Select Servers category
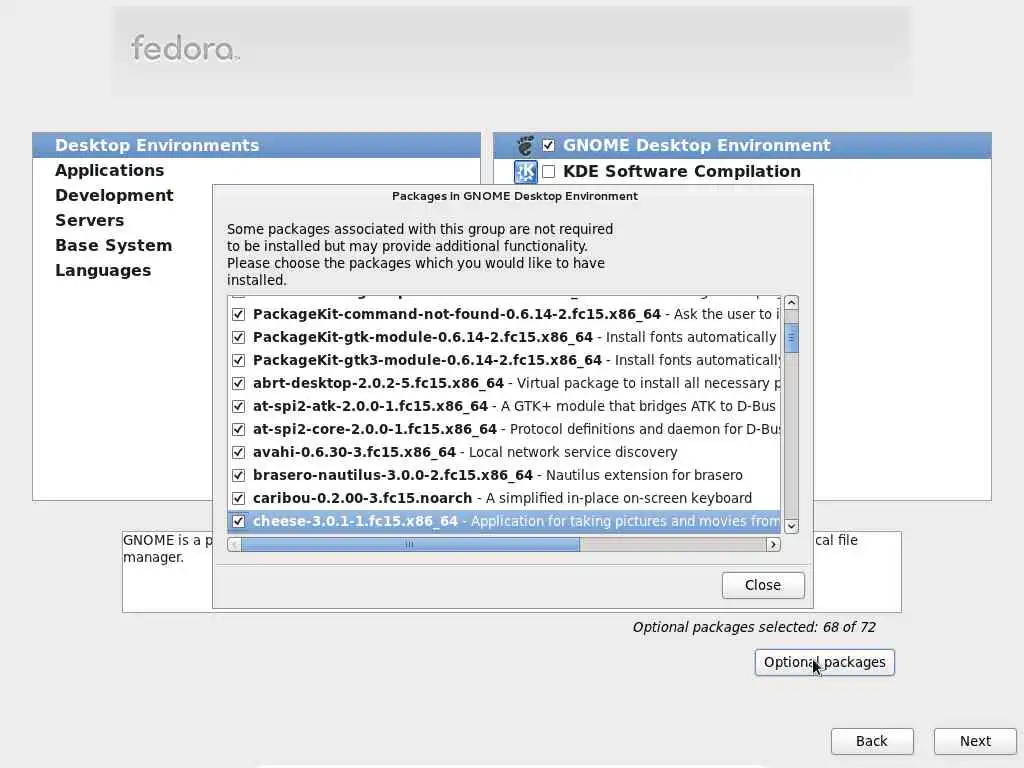This screenshot has height=768, width=1024. point(89,220)
